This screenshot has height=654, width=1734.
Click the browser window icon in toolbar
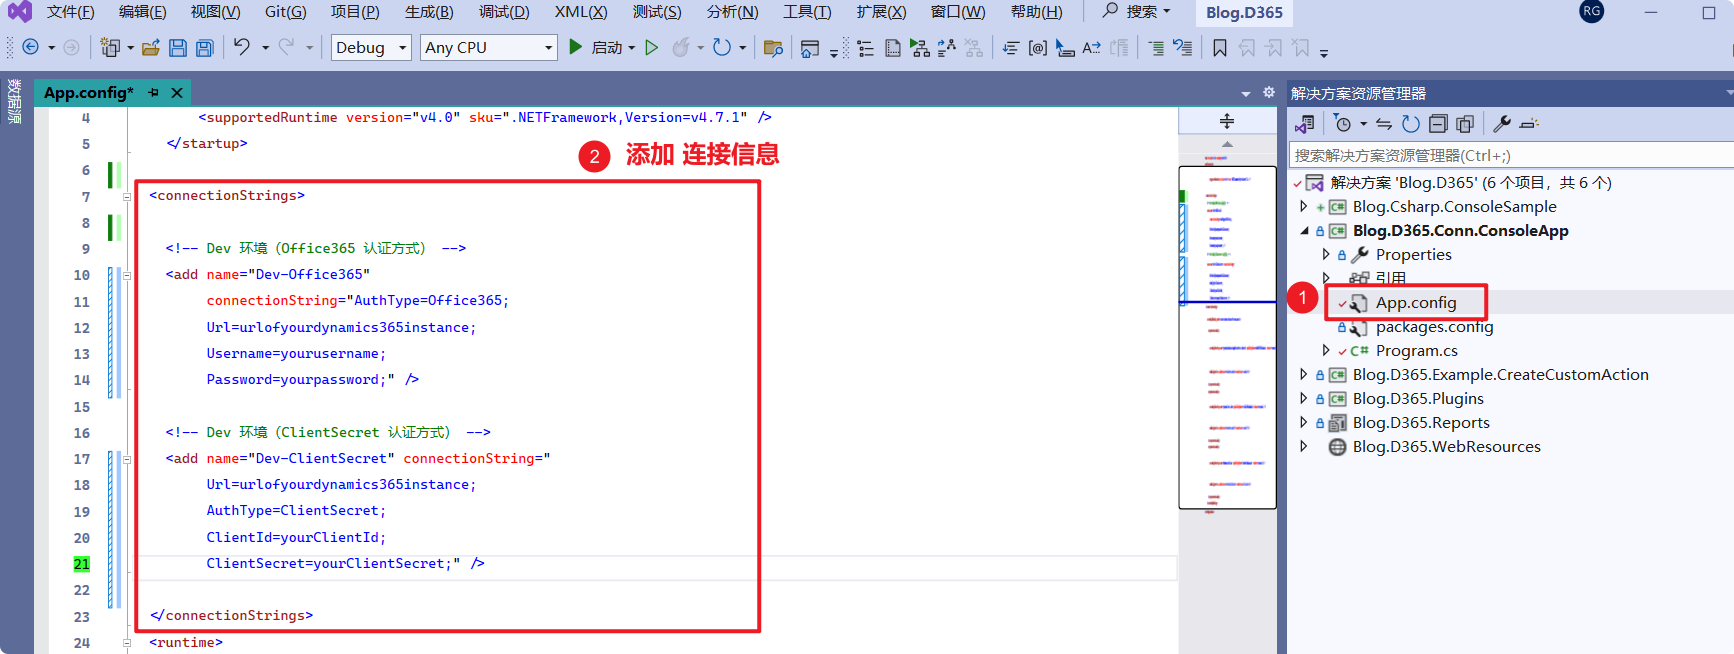pos(810,47)
